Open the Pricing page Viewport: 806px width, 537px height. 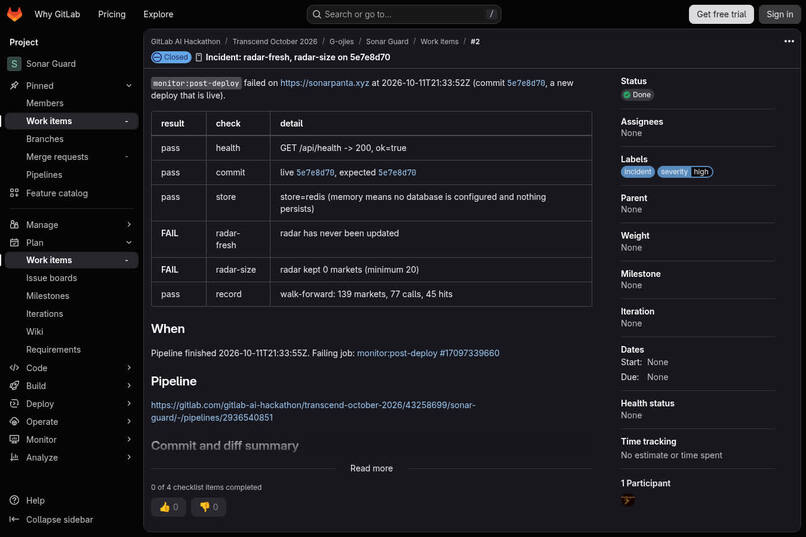coord(112,14)
